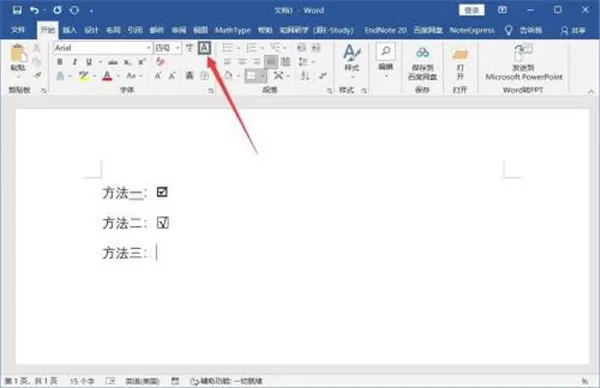Center the paragraph text
The image size is (600, 388).
242,62
